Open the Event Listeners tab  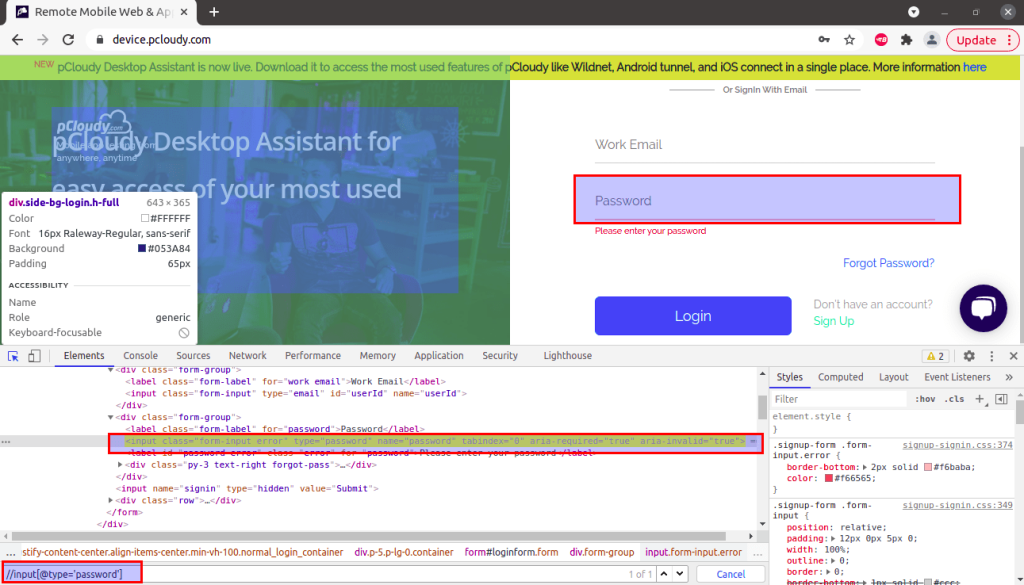pos(957,377)
